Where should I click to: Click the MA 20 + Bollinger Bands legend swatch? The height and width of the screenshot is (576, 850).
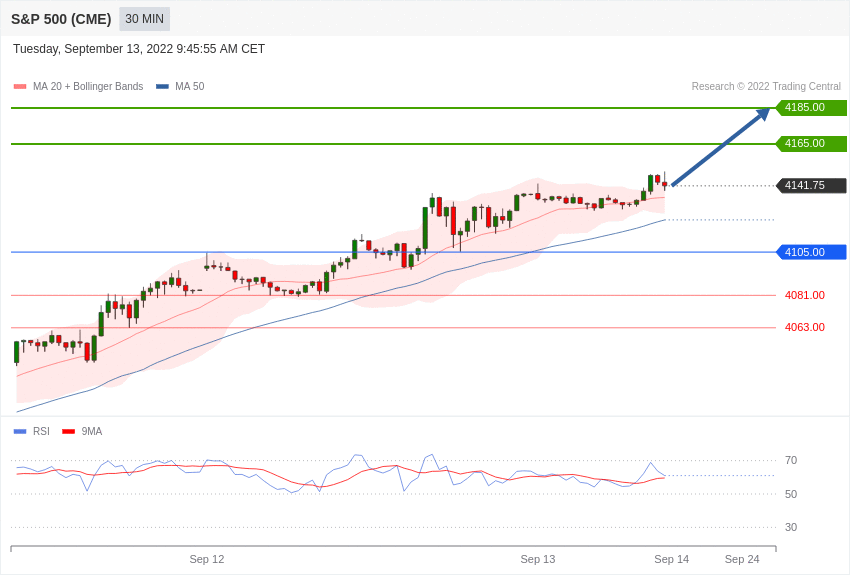20,86
